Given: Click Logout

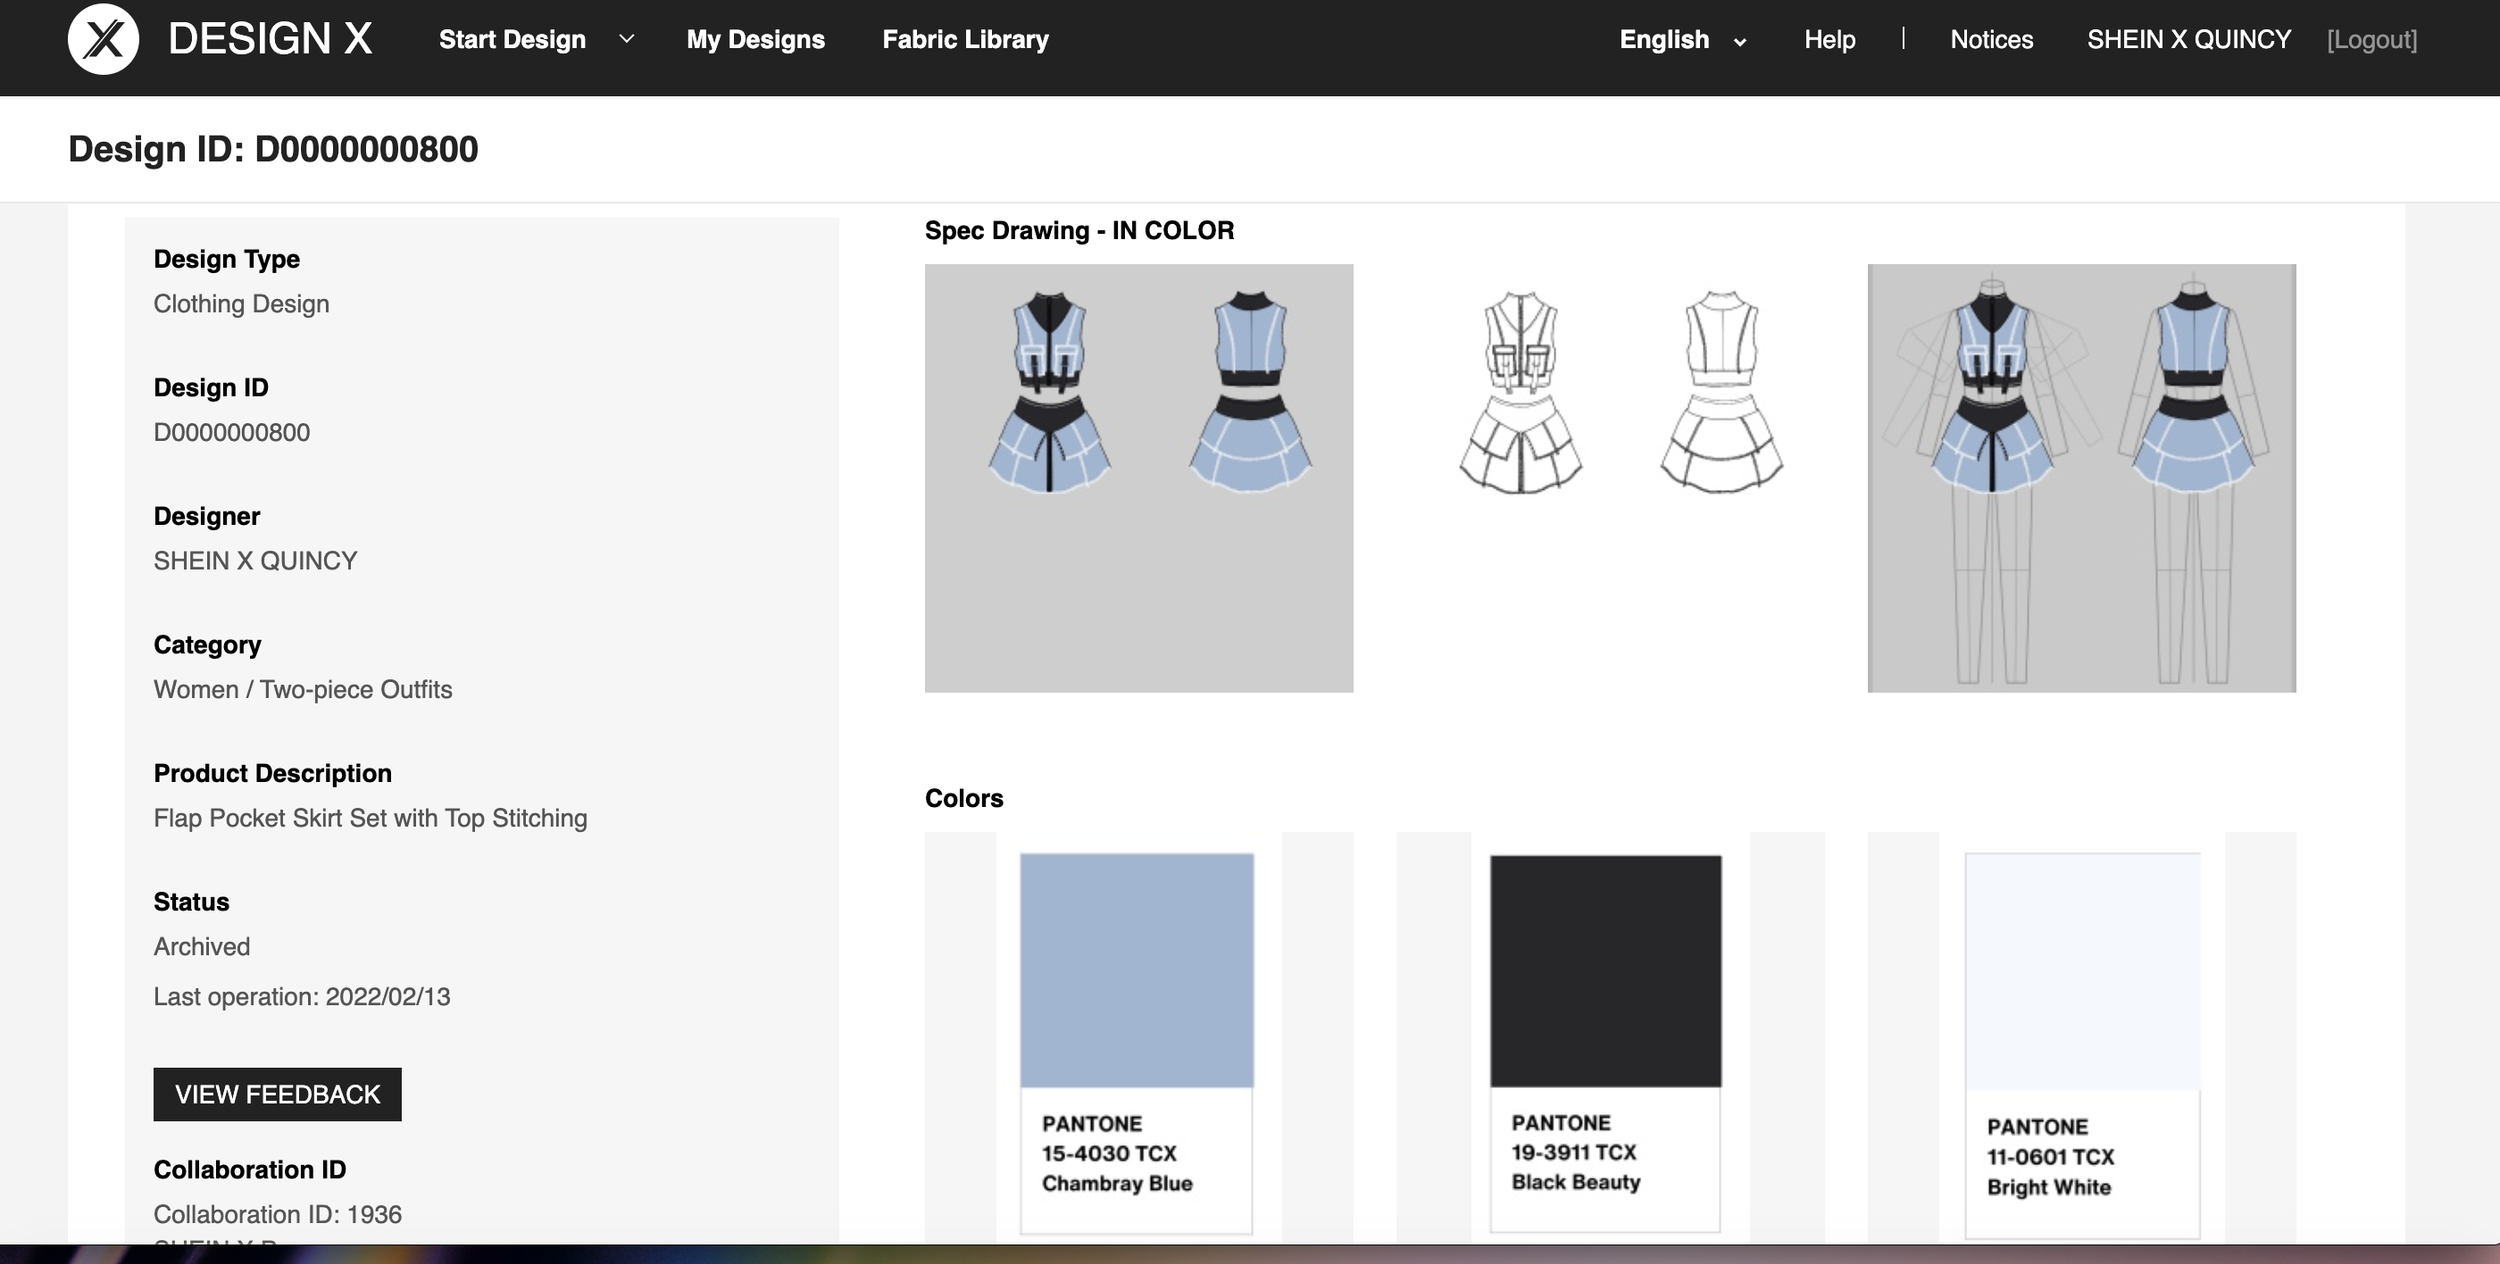Looking at the screenshot, I should click(x=2372, y=40).
